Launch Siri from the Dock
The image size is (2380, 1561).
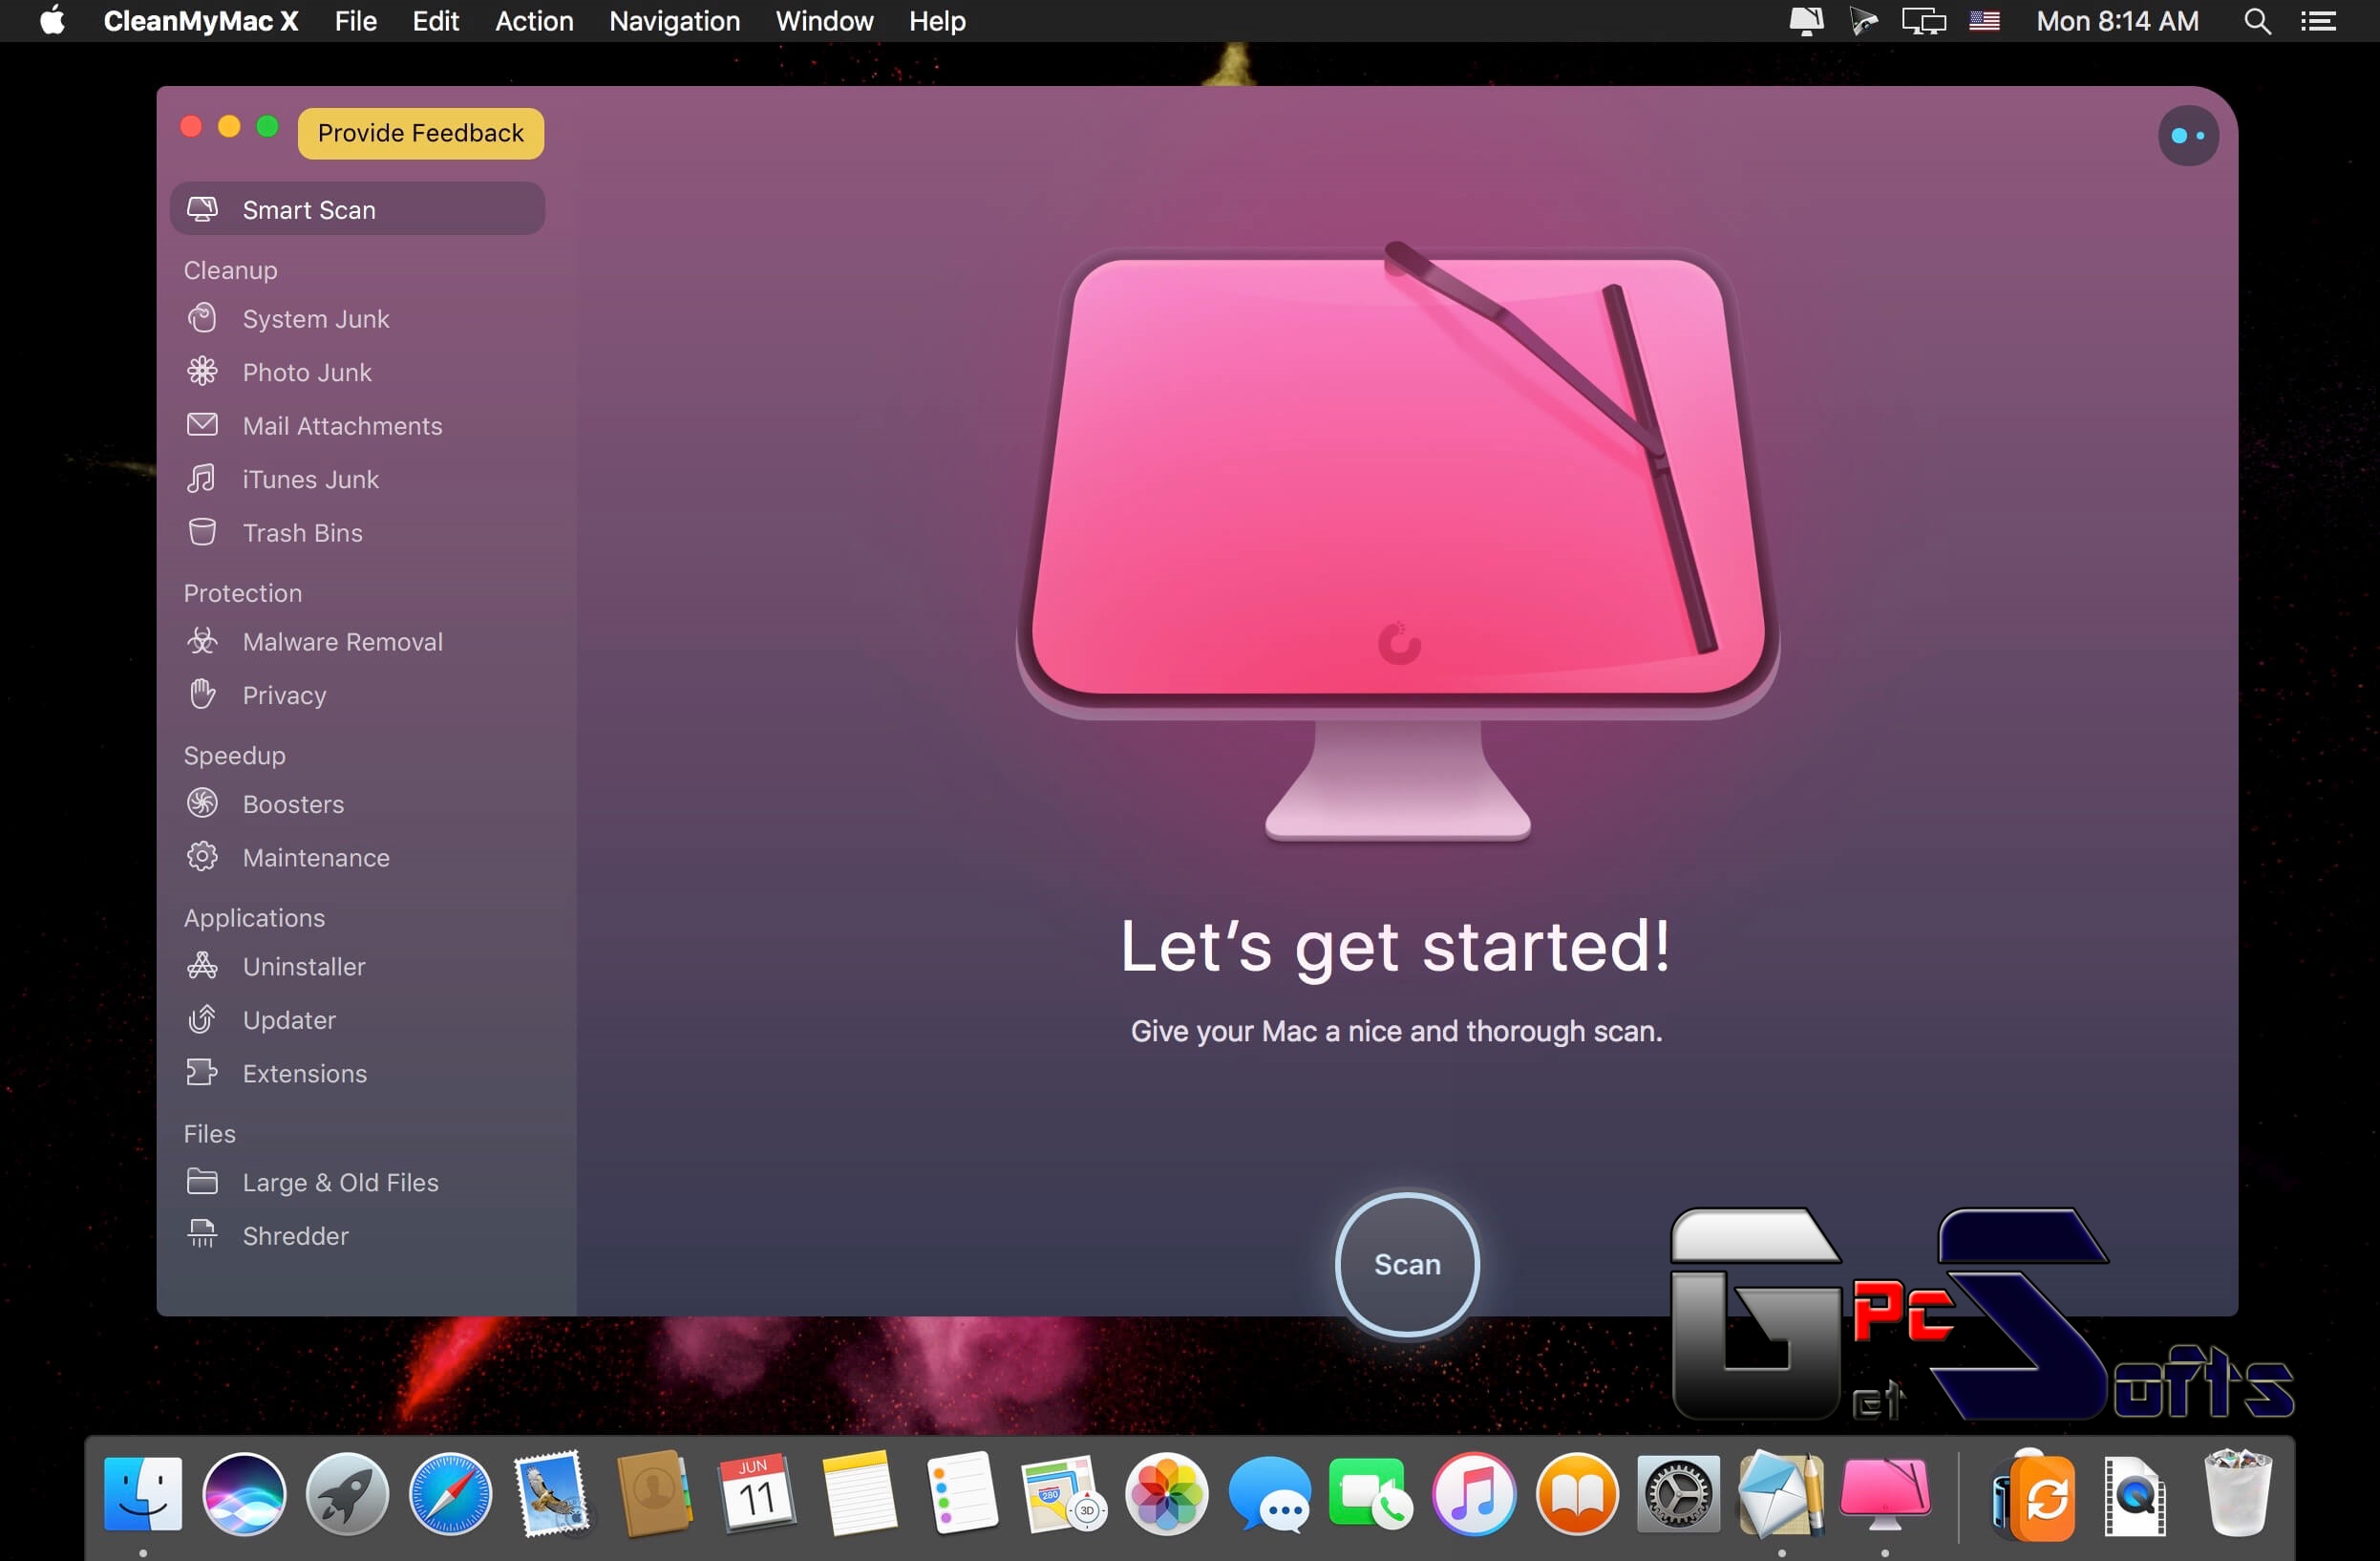point(244,1494)
